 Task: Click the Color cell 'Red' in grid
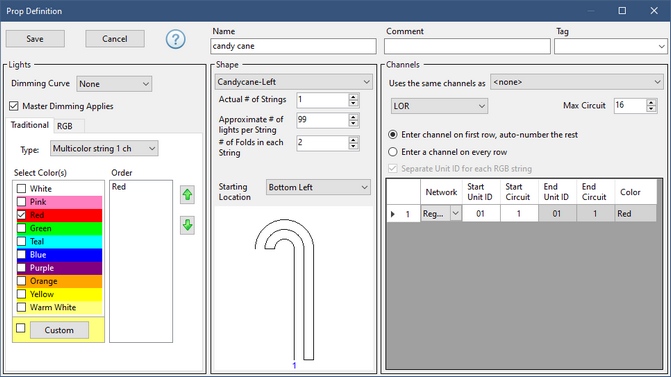point(635,214)
